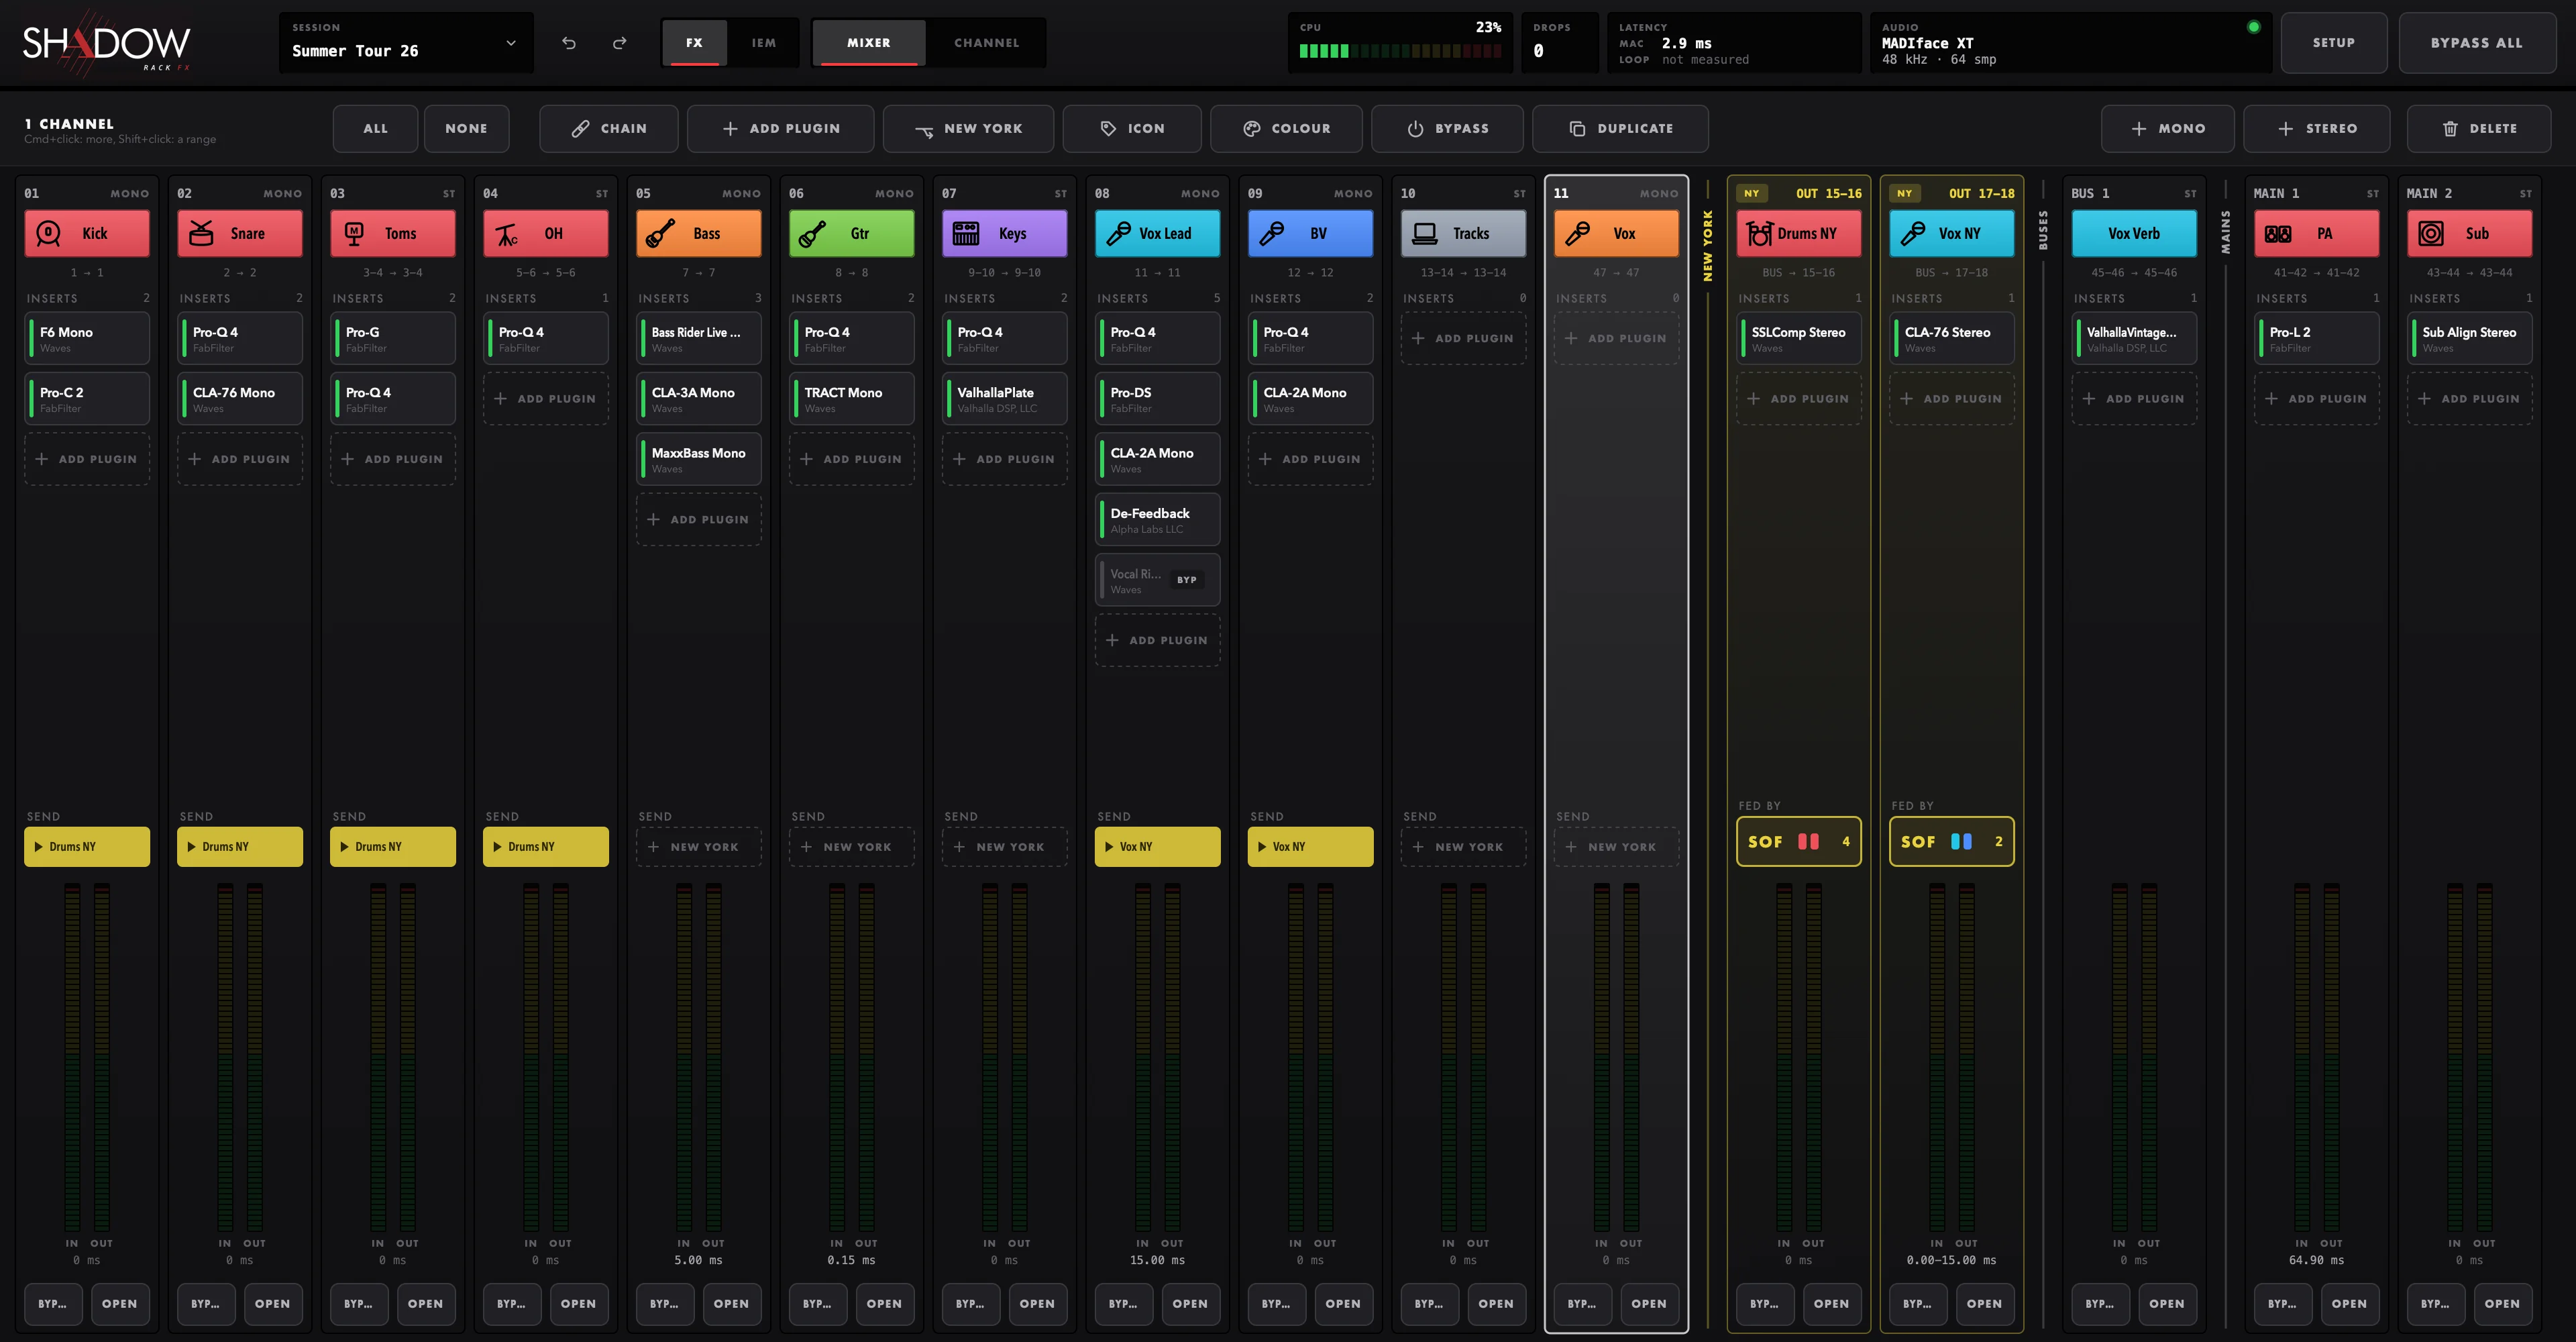Select the Channel view tab
Viewport: 2576px width, 1342px height.
tap(987, 43)
